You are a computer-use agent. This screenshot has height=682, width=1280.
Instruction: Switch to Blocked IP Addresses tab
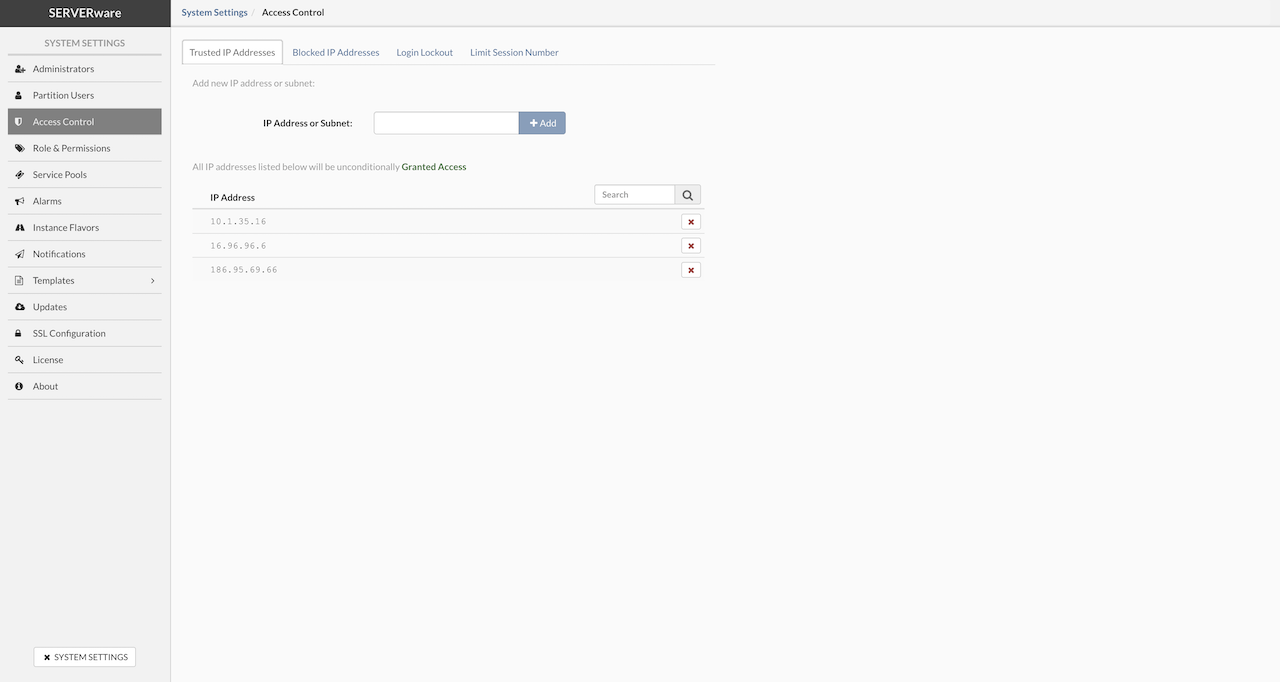pyautogui.click(x=336, y=53)
